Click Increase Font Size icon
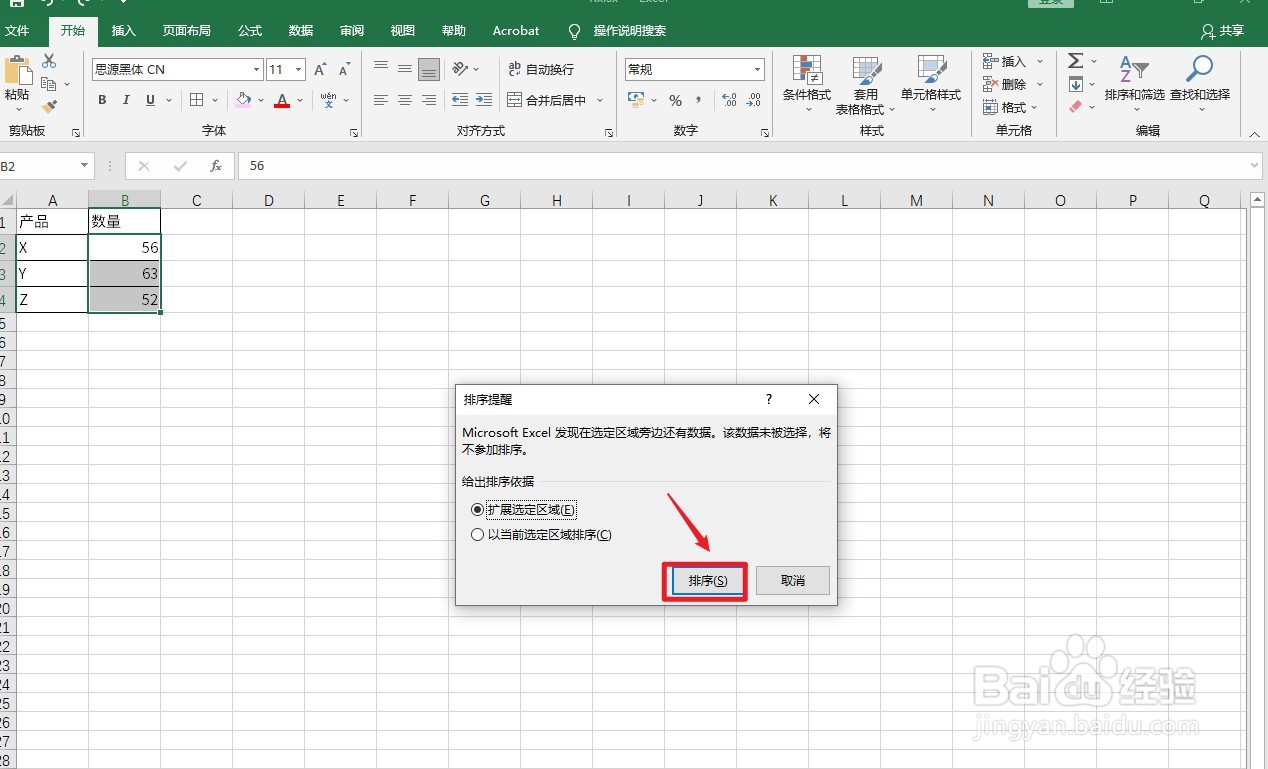The width and height of the screenshot is (1268, 769). tap(320, 70)
